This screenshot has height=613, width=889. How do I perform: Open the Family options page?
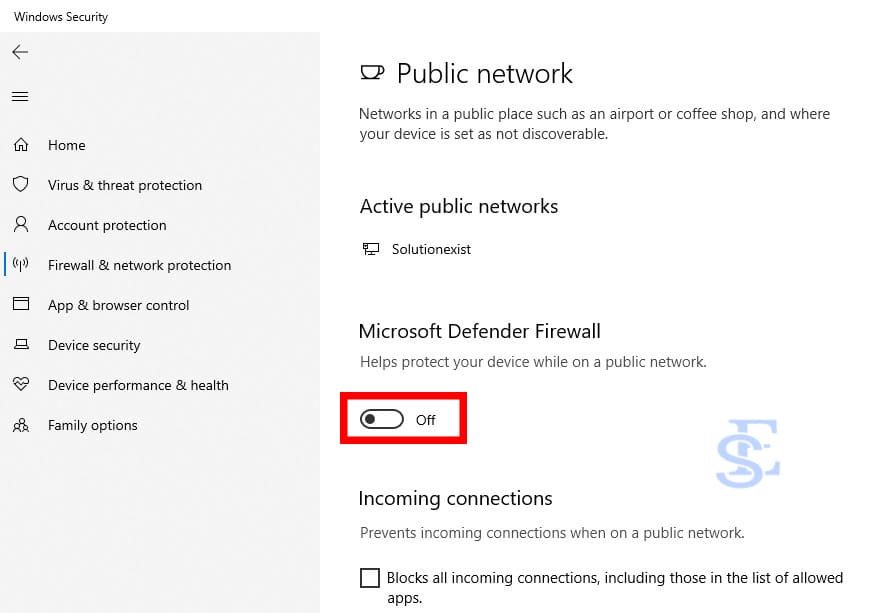93,425
